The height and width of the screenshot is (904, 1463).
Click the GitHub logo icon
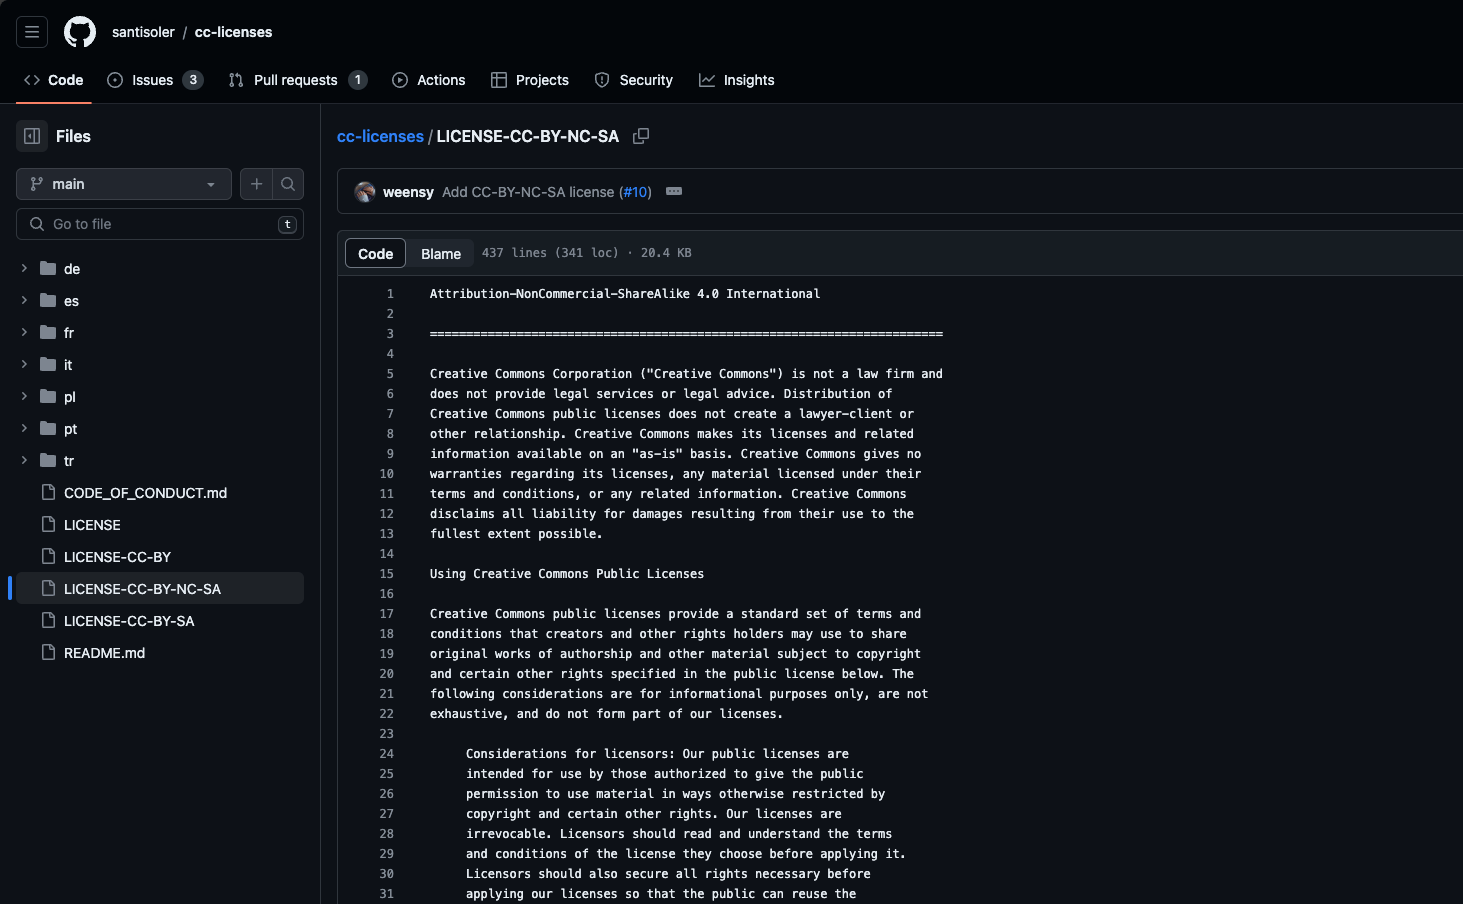(80, 32)
